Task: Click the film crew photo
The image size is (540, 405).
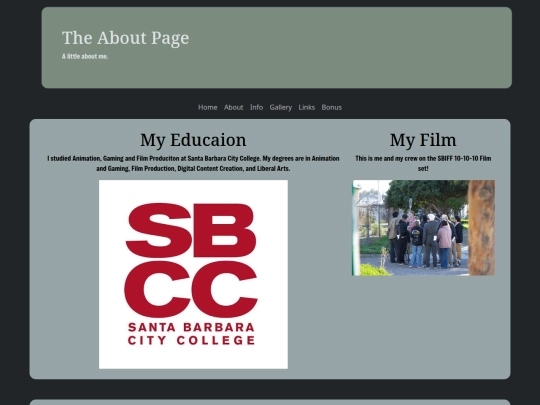Action: pyautogui.click(x=423, y=228)
